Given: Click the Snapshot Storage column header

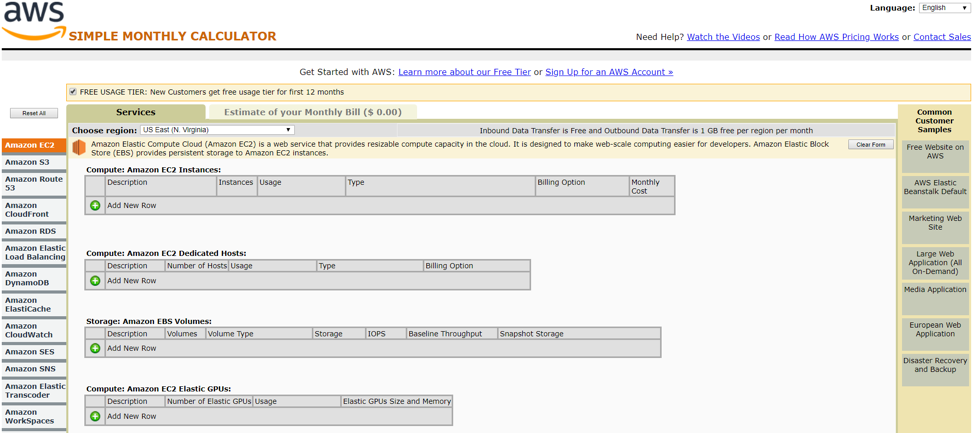Looking at the screenshot, I should [579, 334].
